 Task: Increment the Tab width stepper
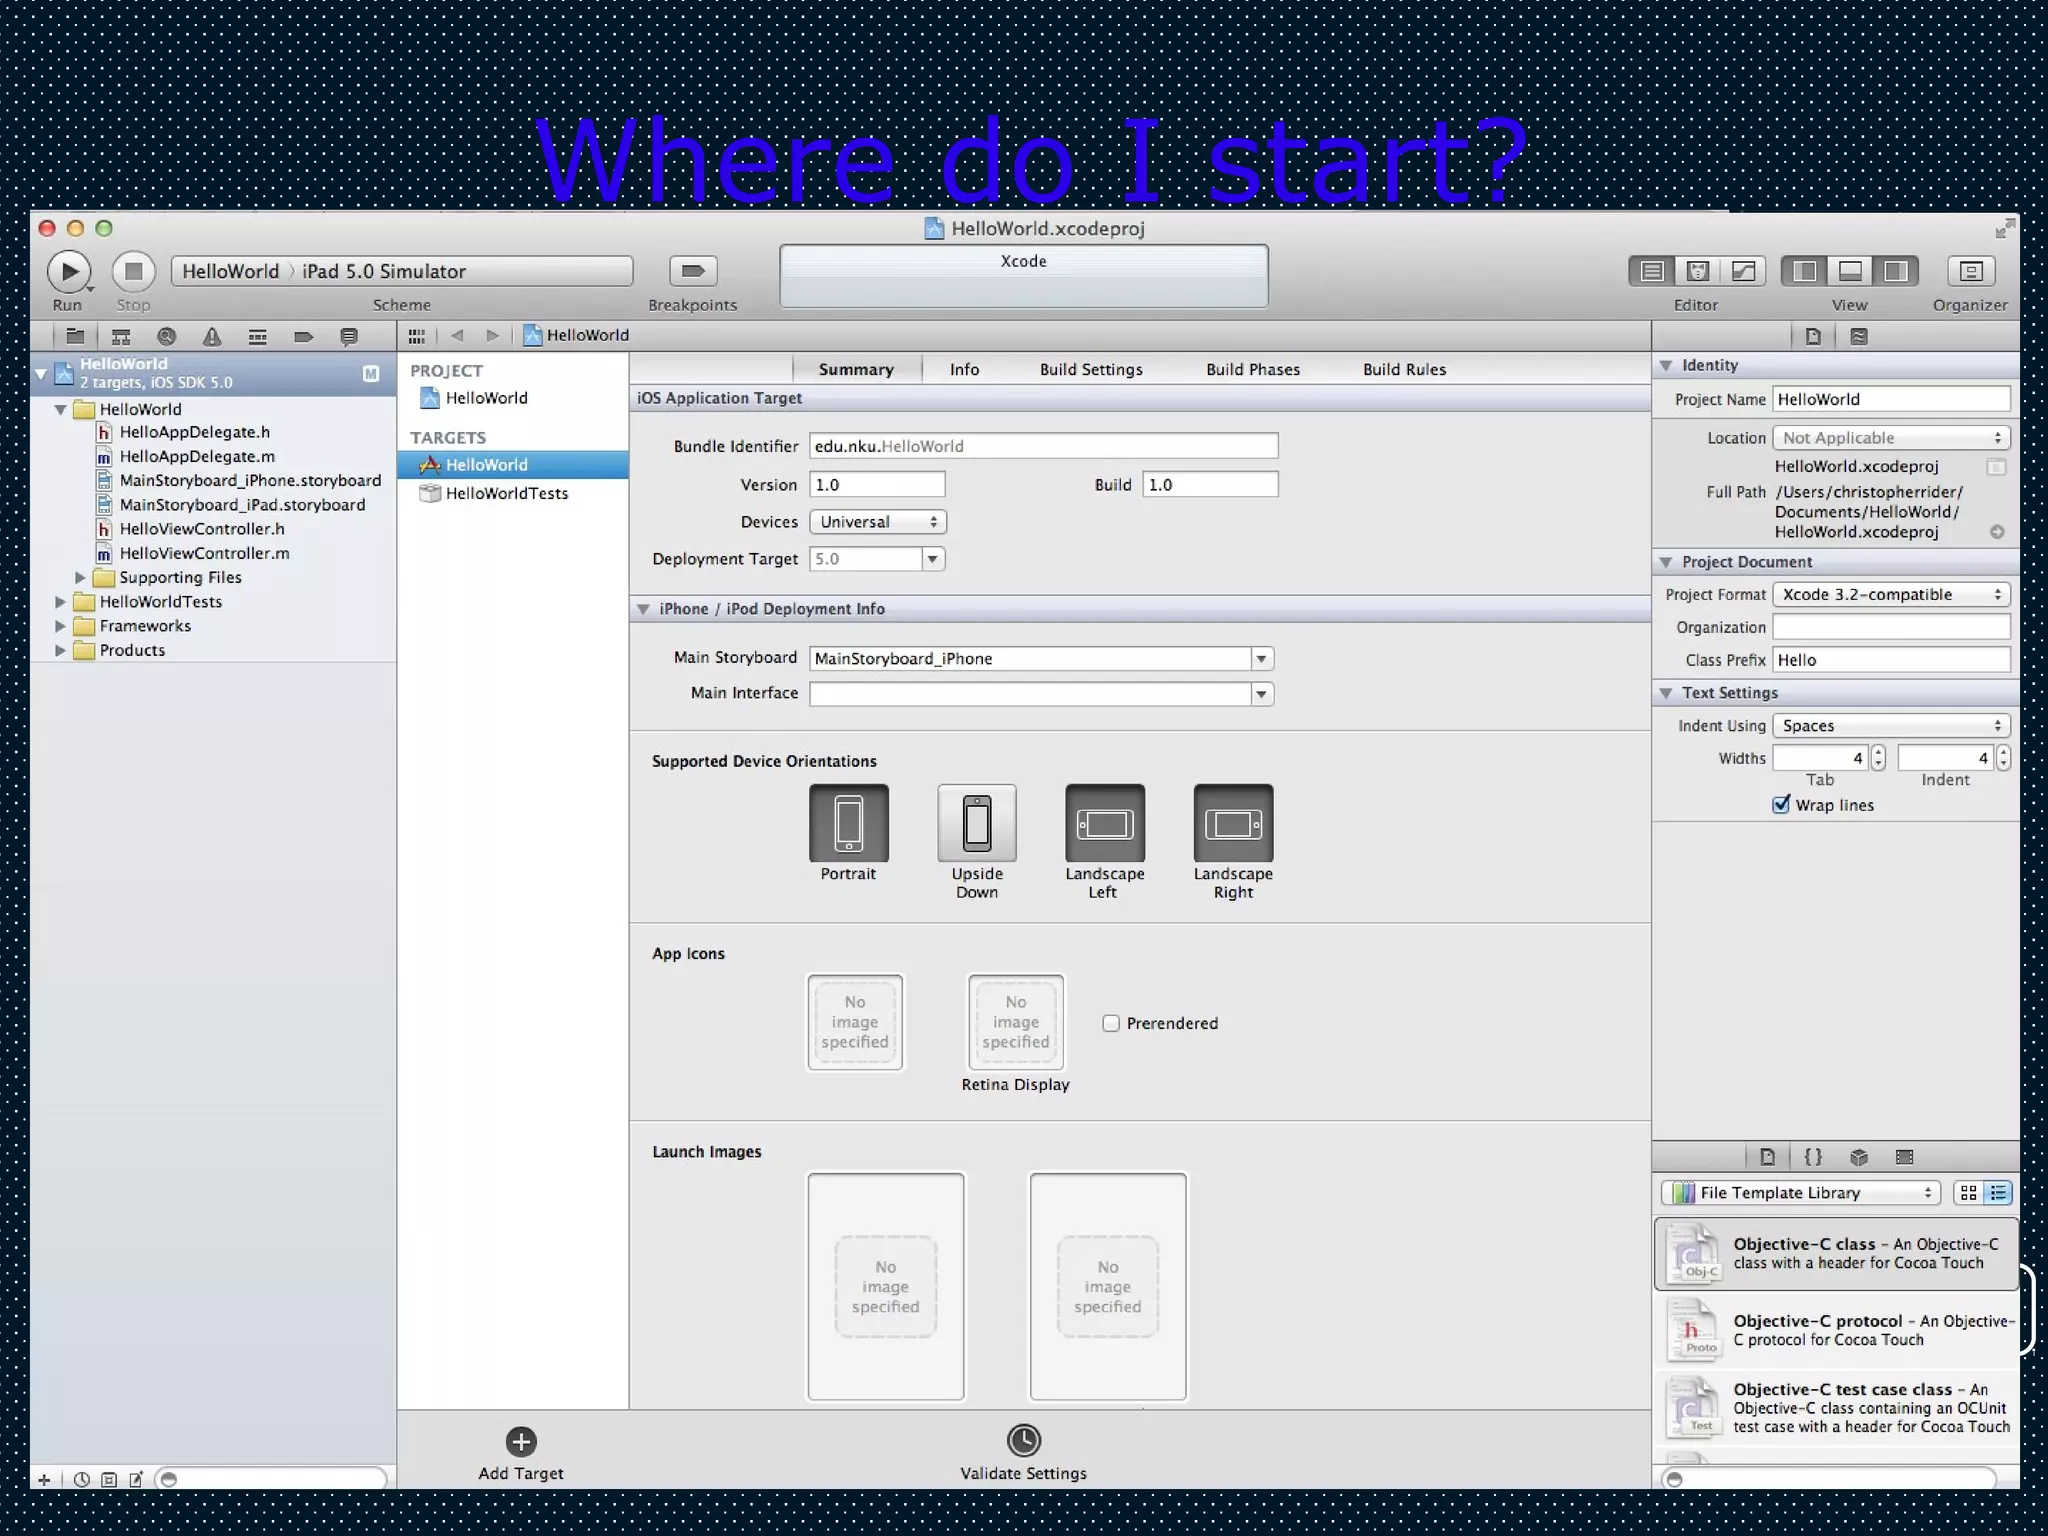[1878, 752]
